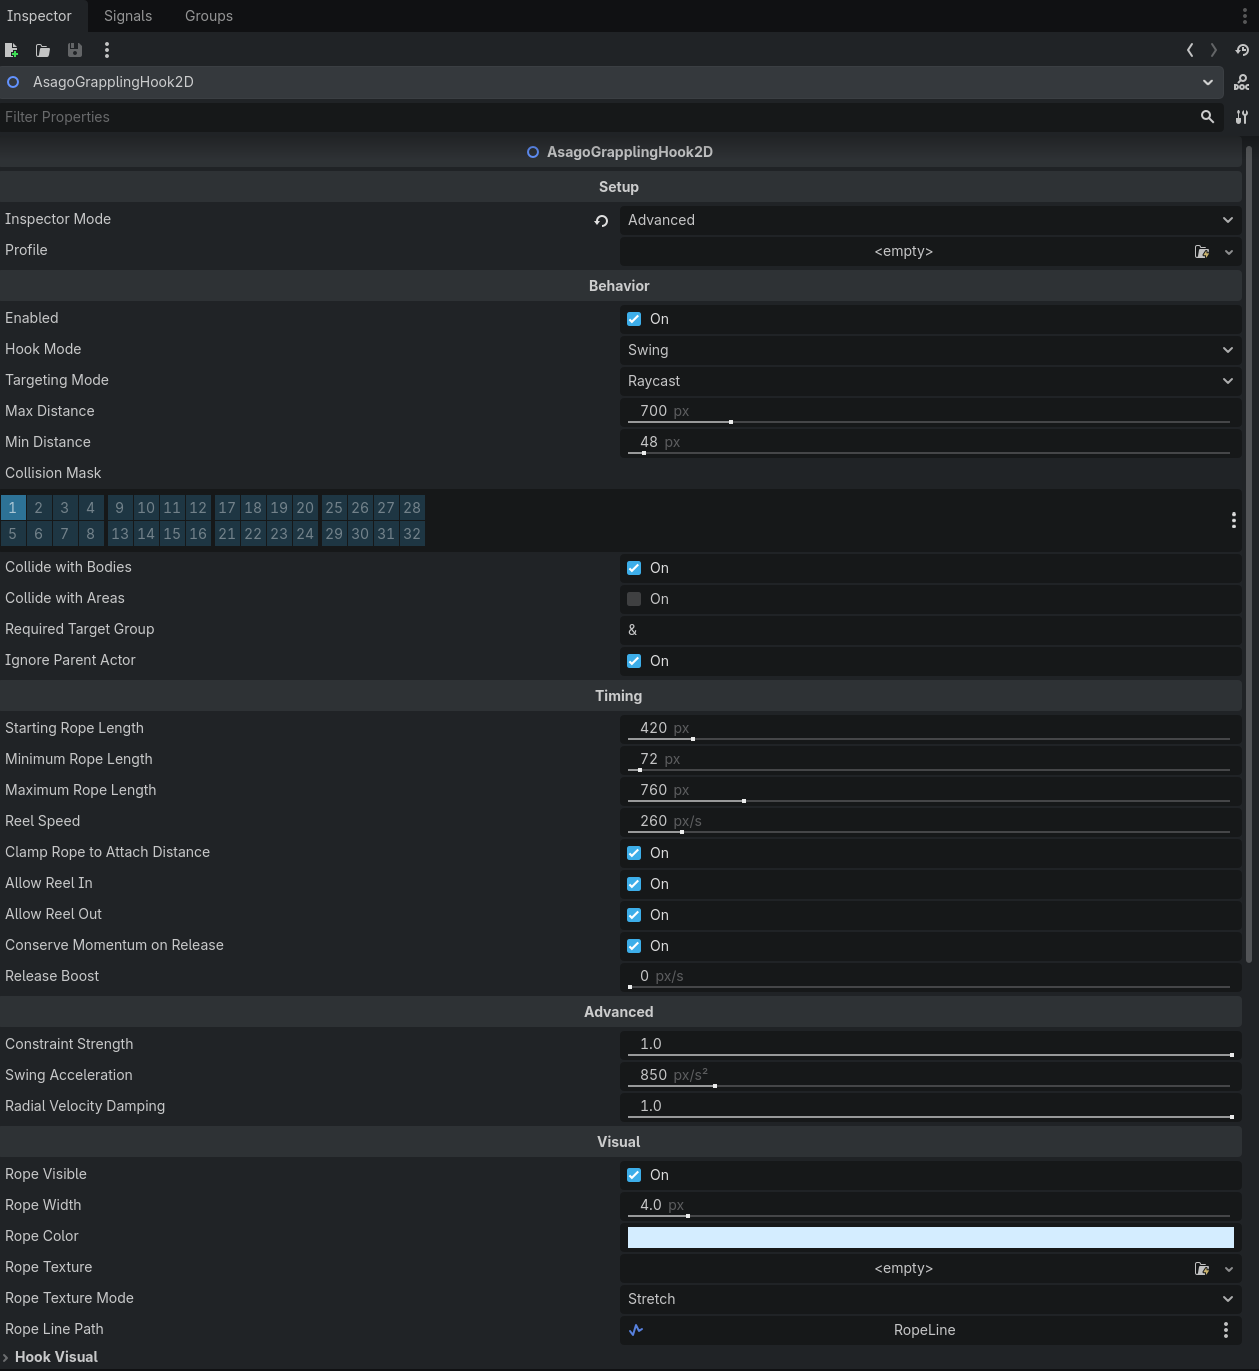The height and width of the screenshot is (1371, 1259).
Task: Collapse the Advanced section header
Action: (620, 1012)
